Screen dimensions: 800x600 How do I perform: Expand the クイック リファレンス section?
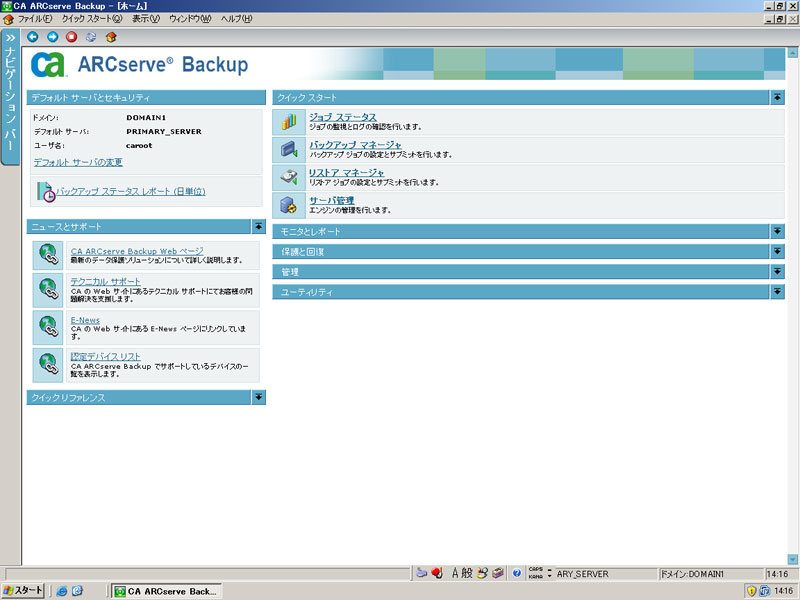pyautogui.click(x=259, y=397)
